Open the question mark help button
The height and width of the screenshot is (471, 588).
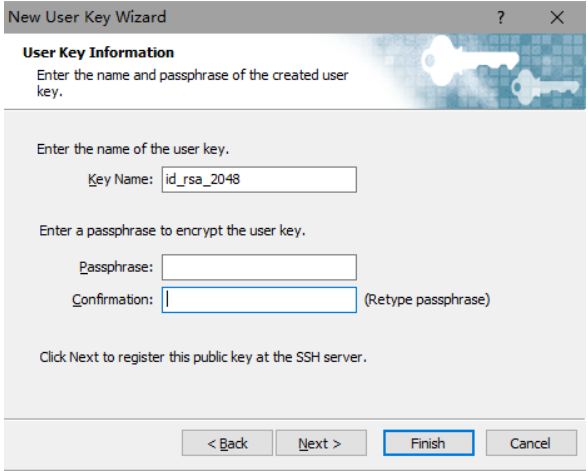tap(501, 17)
